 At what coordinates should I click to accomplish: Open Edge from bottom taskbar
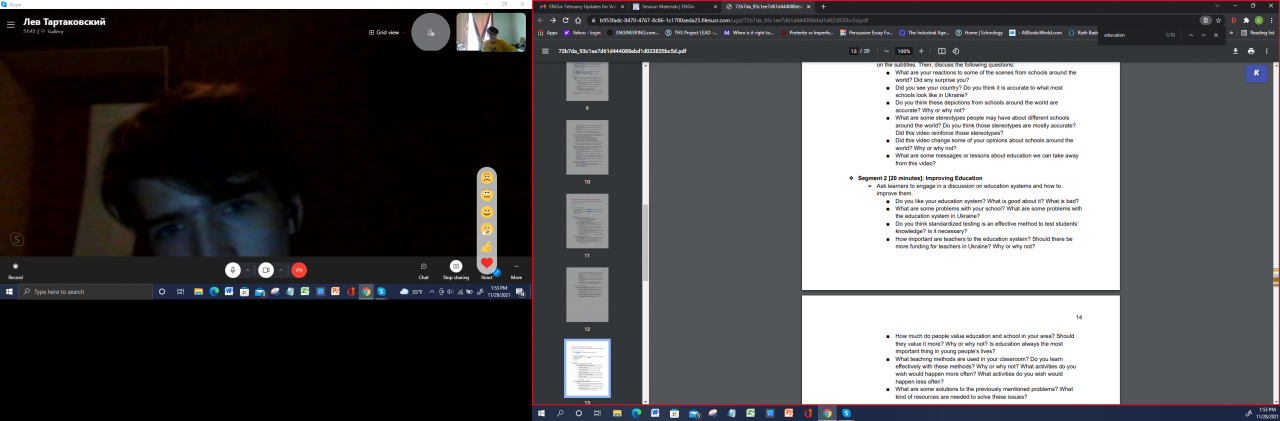636,412
